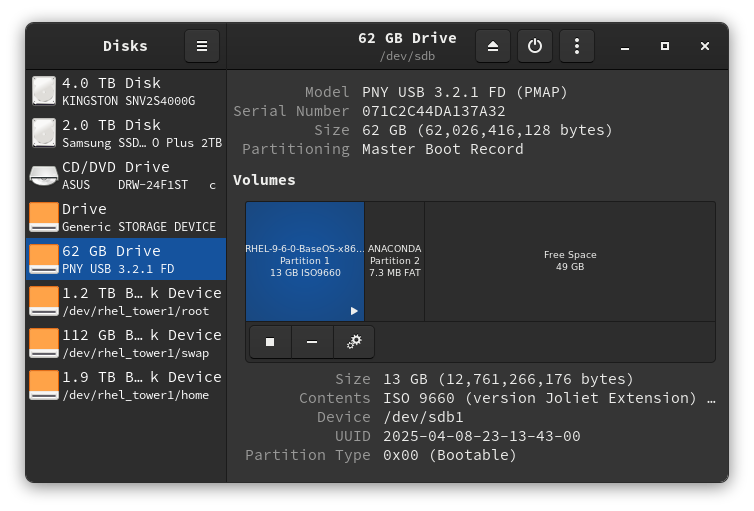Select the 2.0 TB Samsung SSD entry
This screenshot has height=511, width=754.
pyautogui.click(x=126, y=133)
